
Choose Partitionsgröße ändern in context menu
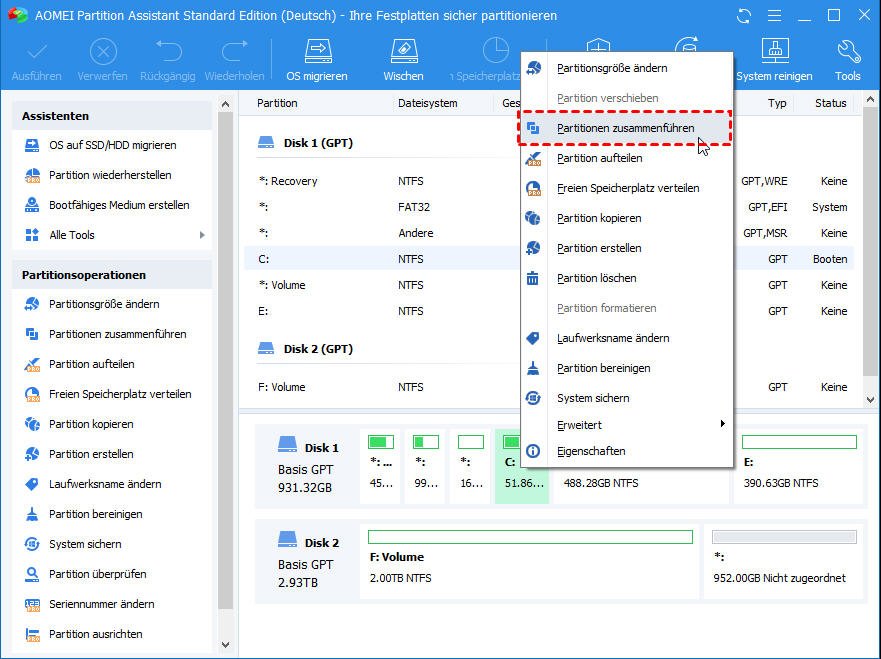point(626,68)
